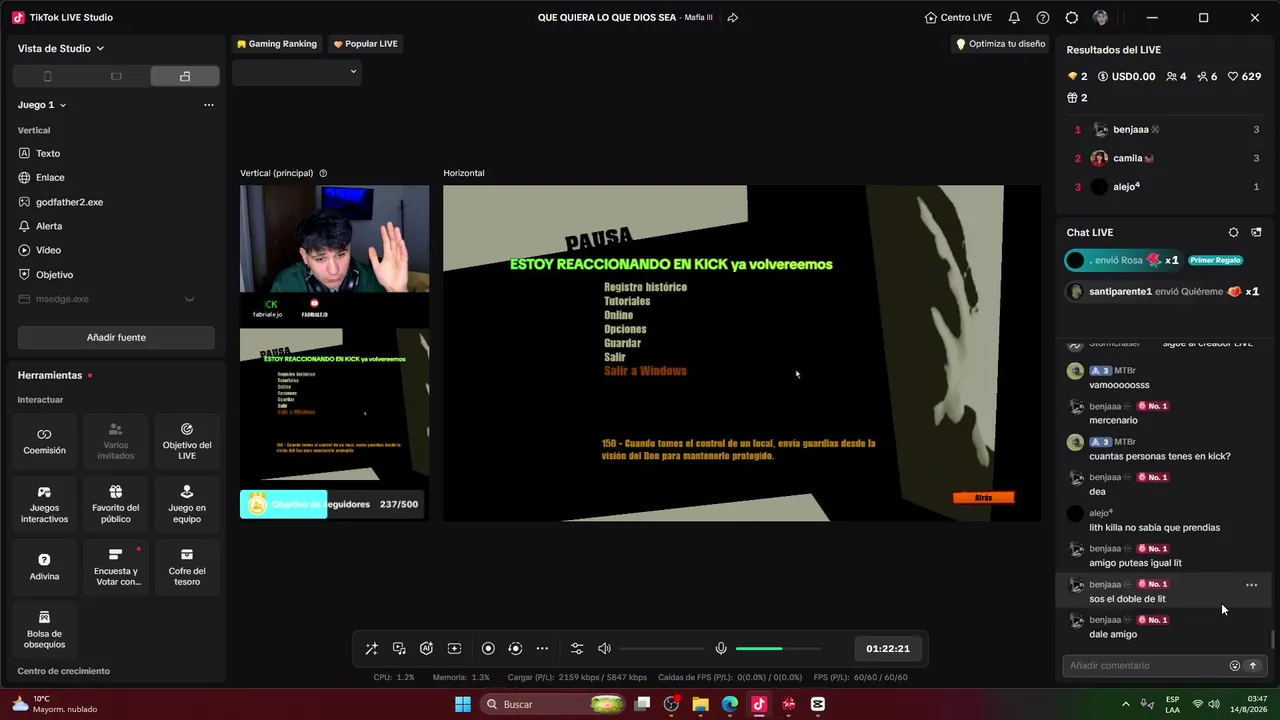Open the settings icon in title bar

click(1072, 18)
